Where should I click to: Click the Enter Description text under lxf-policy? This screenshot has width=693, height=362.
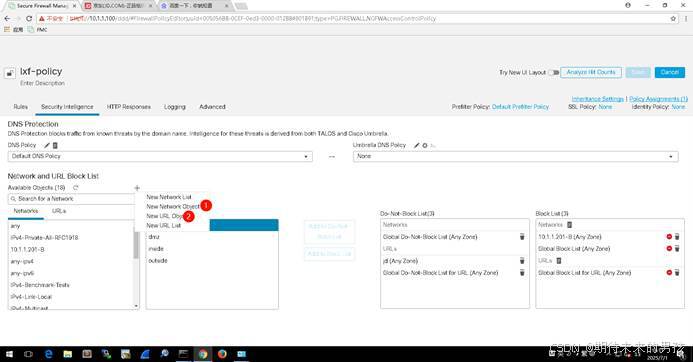(42, 83)
